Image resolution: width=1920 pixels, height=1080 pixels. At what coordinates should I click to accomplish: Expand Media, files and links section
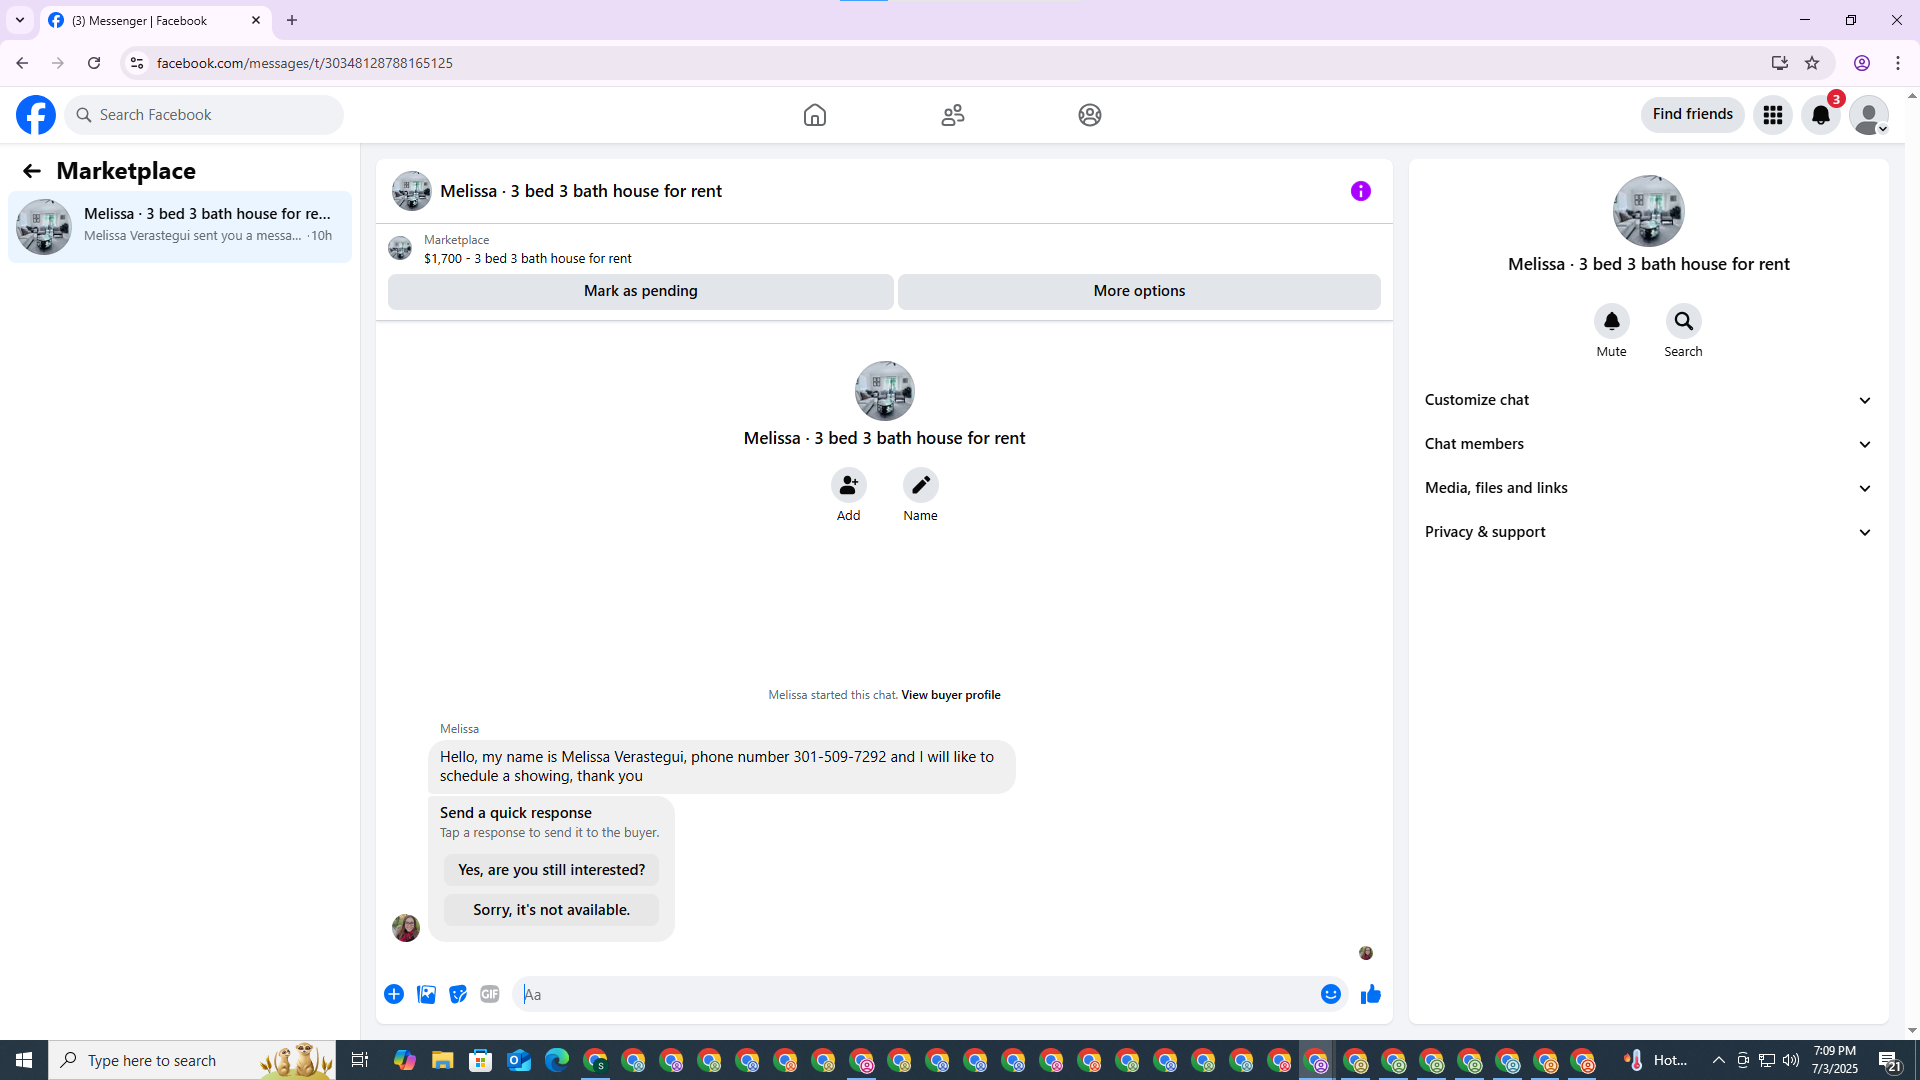1648,488
